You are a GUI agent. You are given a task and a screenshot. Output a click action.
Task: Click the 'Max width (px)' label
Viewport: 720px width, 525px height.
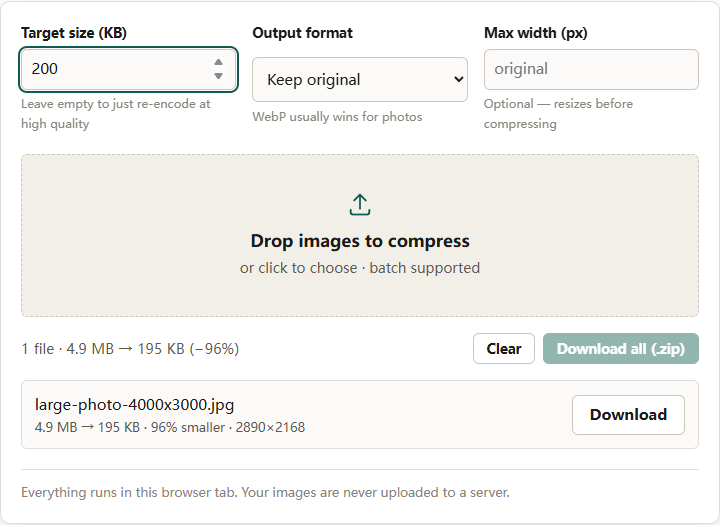pos(535,33)
